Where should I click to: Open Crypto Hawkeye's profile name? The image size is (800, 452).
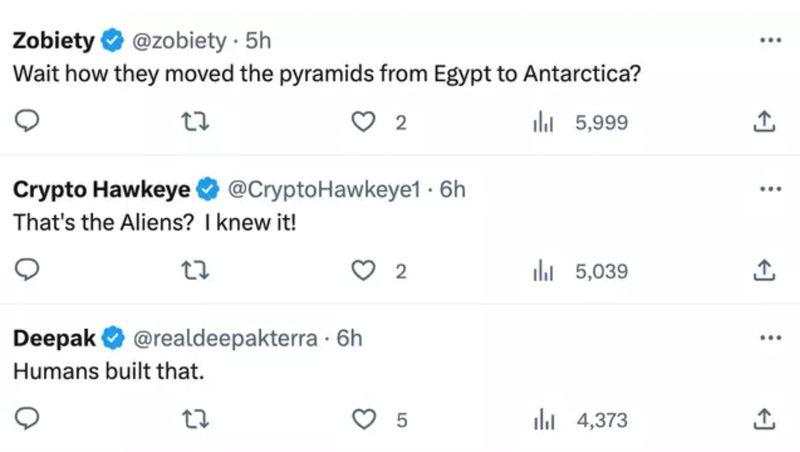[x=102, y=190]
